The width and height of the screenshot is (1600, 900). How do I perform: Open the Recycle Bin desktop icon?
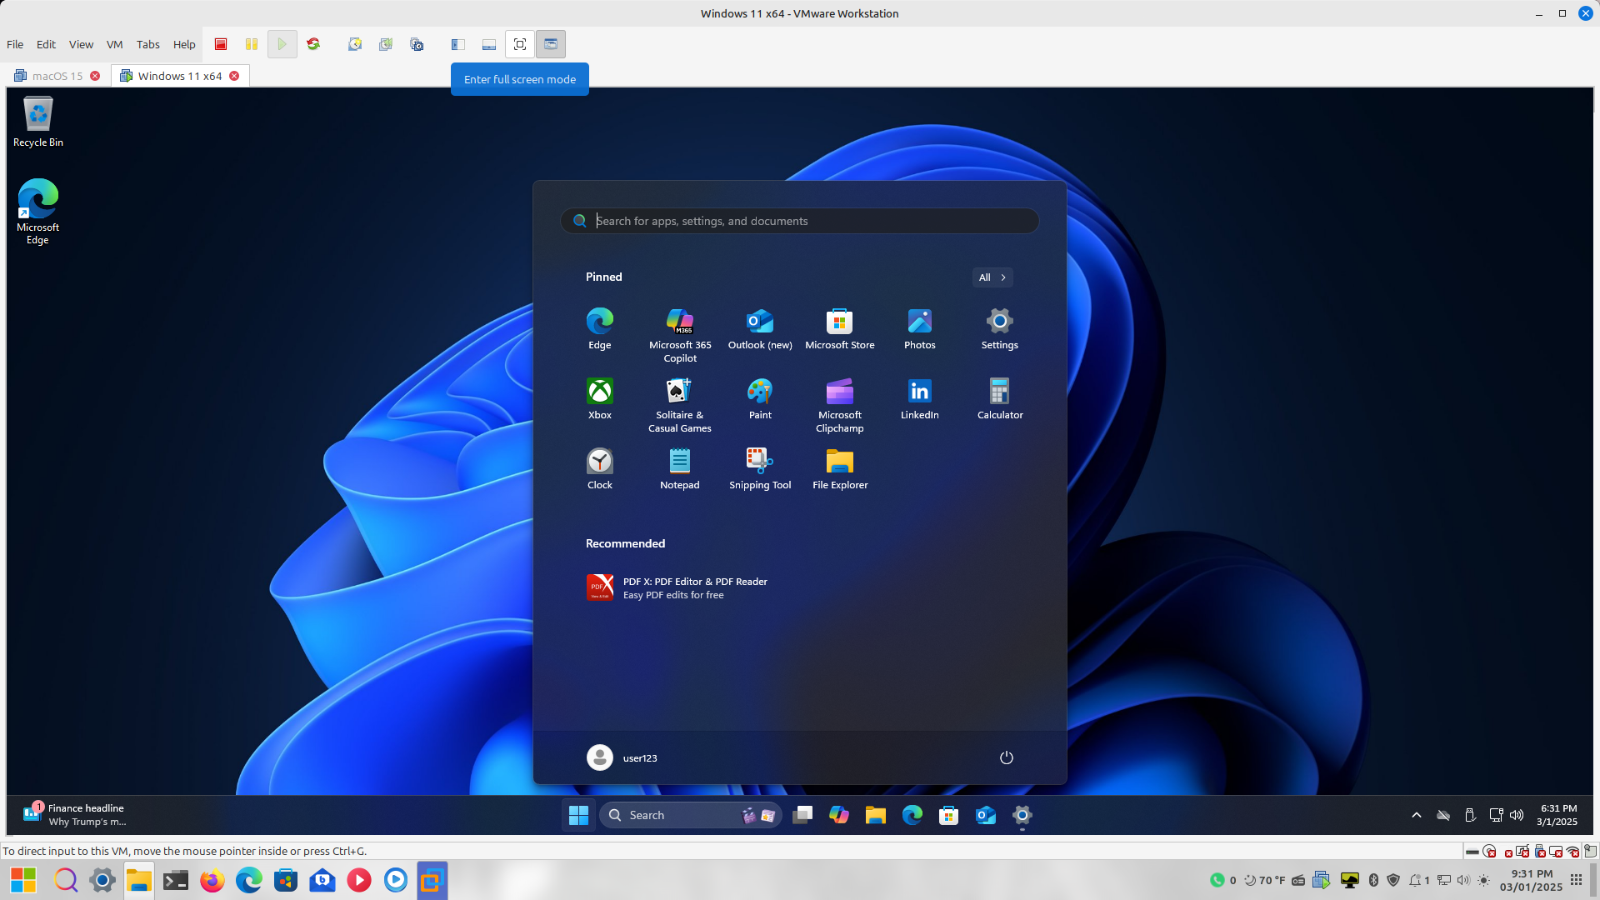point(38,122)
